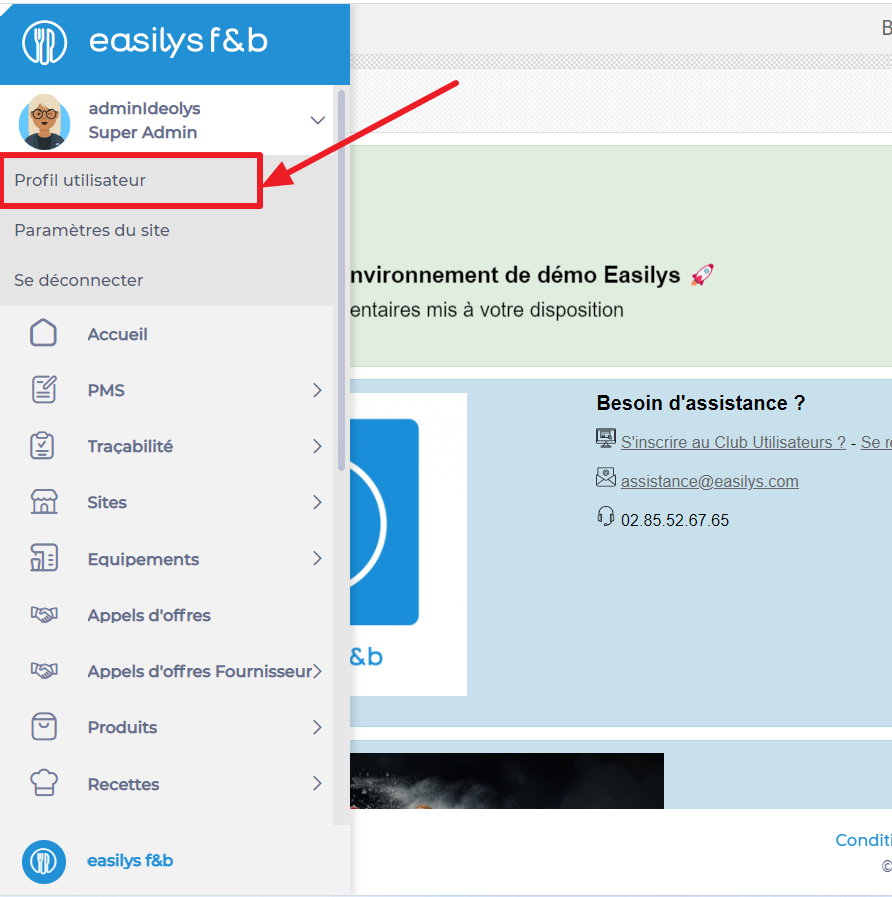Click the Appels d'offres handshake icon
This screenshot has height=897, width=892.
point(44,614)
